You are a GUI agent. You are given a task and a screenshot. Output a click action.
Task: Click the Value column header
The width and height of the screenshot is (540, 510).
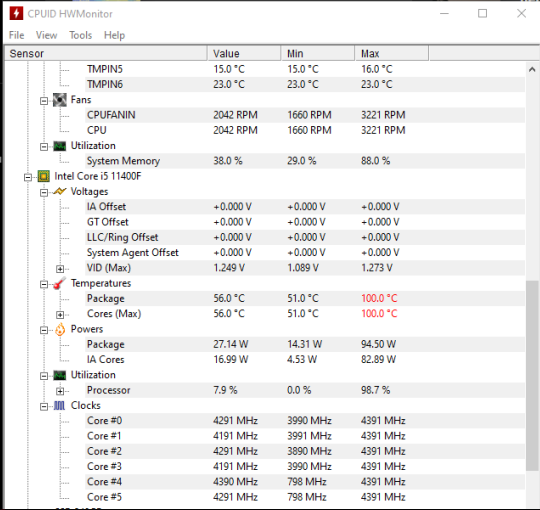point(244,53)
